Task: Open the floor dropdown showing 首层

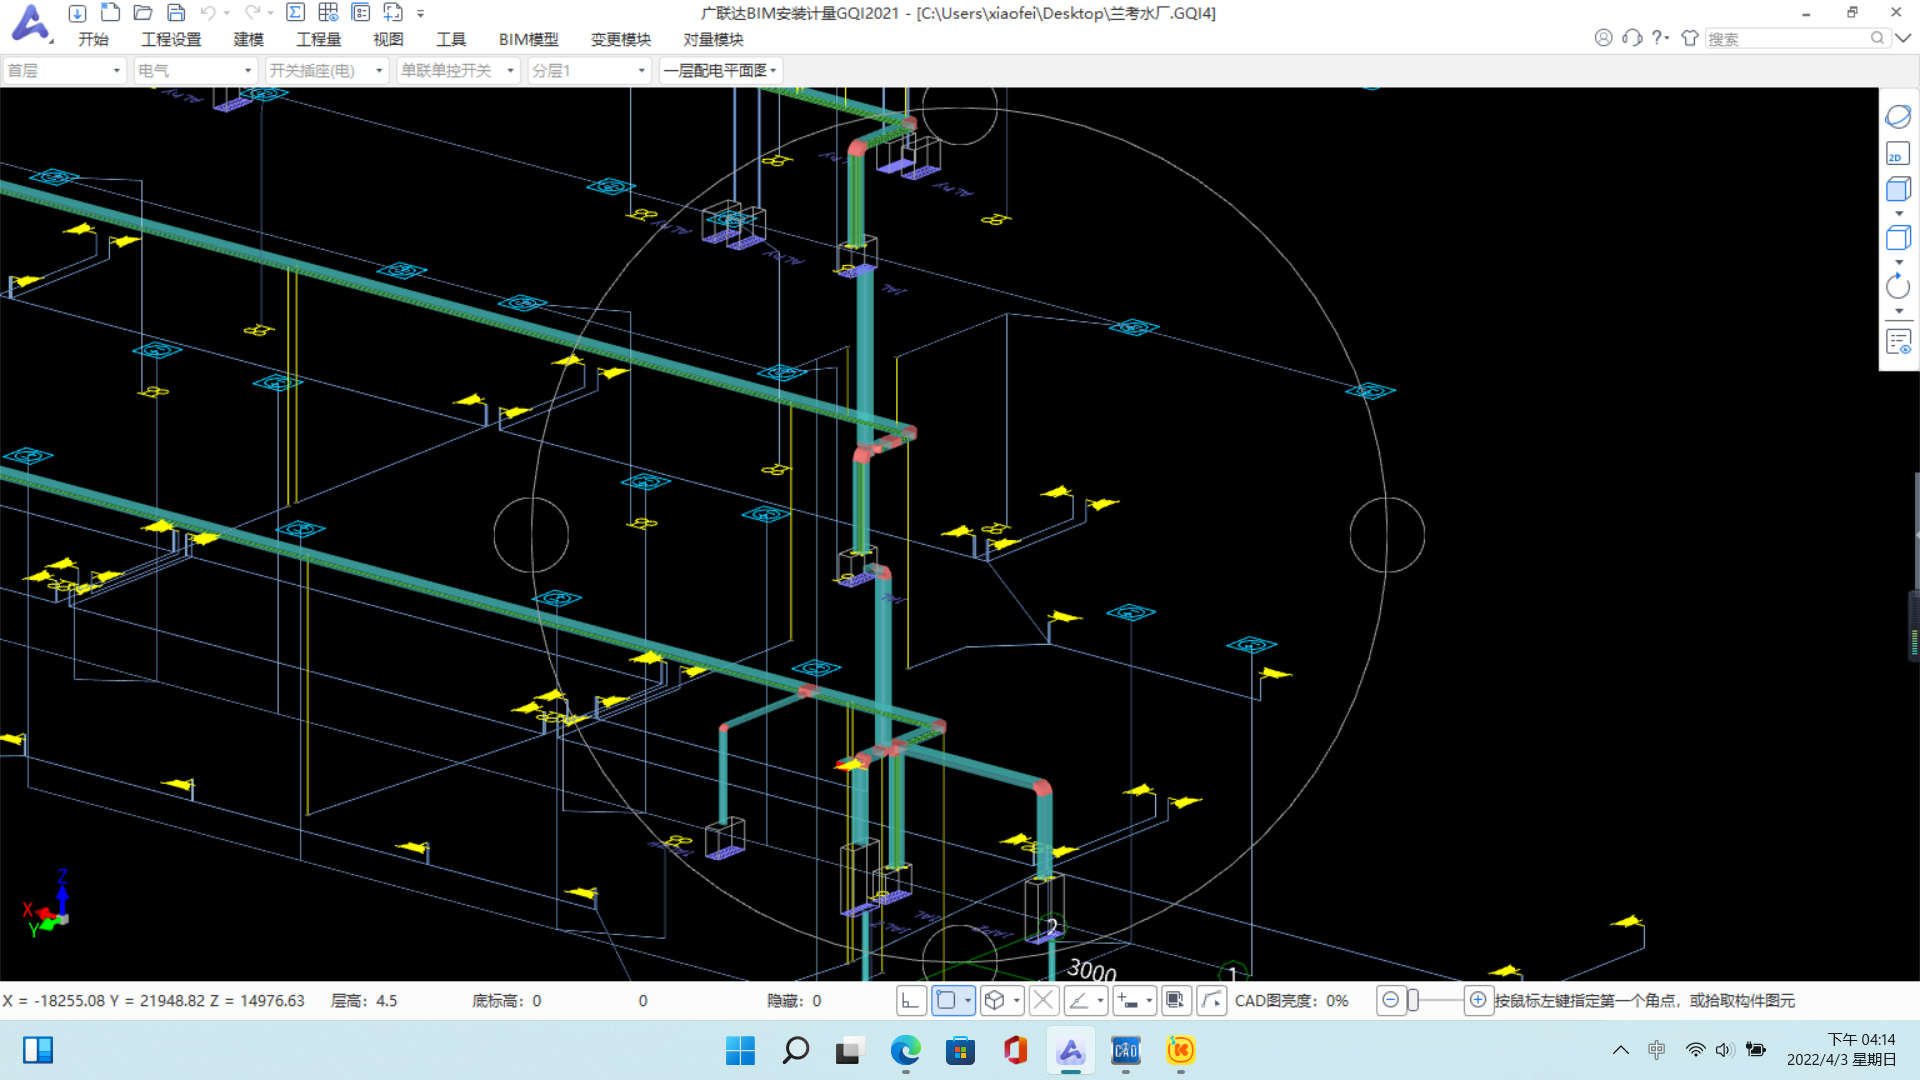Action: [x=64, y=70]
